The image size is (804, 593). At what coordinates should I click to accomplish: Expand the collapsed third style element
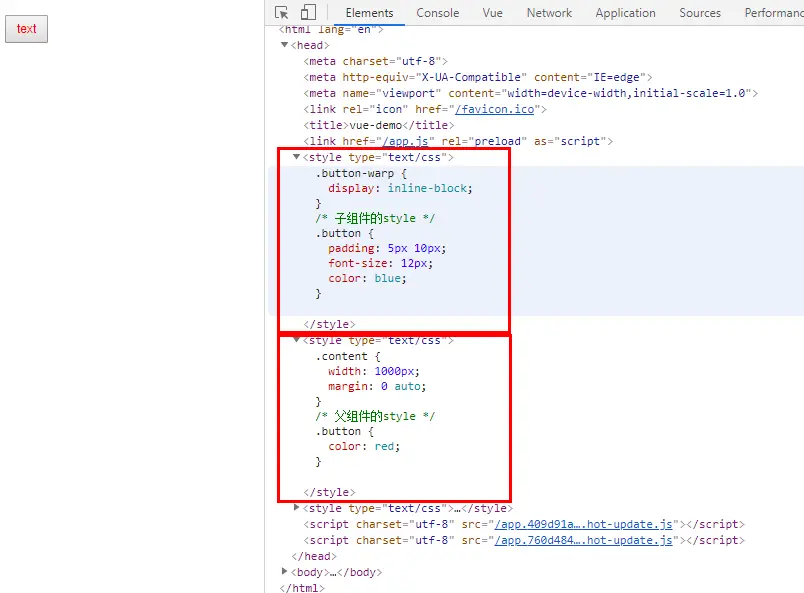(296, 508)
